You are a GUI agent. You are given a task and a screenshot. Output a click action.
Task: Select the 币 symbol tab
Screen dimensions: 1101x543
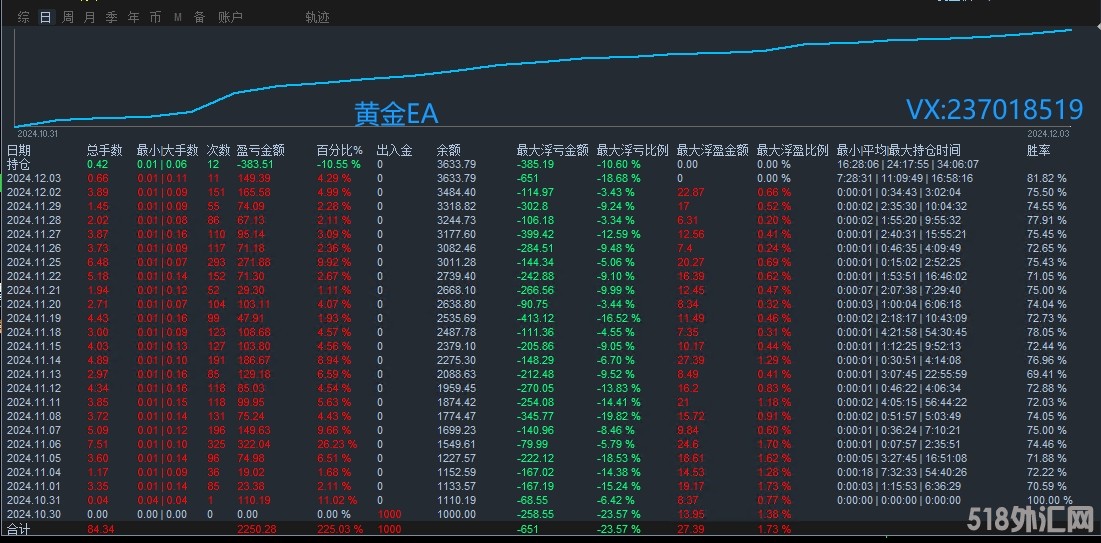click(155, 17)
